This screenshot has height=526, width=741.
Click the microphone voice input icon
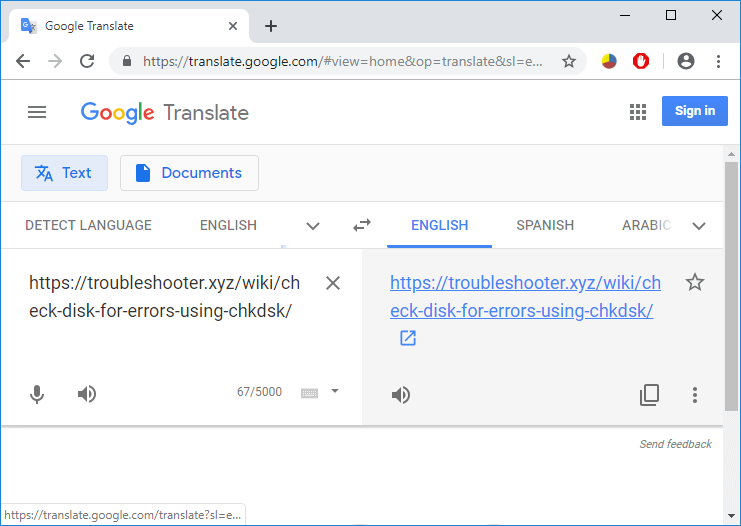tap(37, 394)
